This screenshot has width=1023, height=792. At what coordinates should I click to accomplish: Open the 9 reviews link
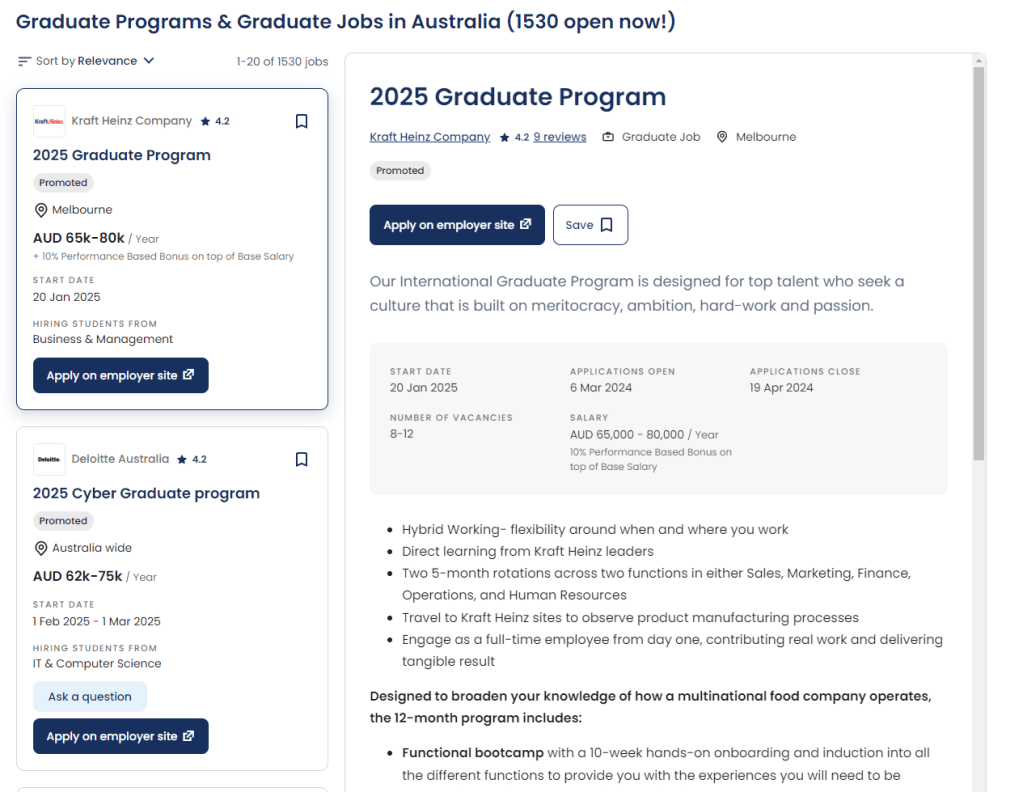(x=560, y=137)
